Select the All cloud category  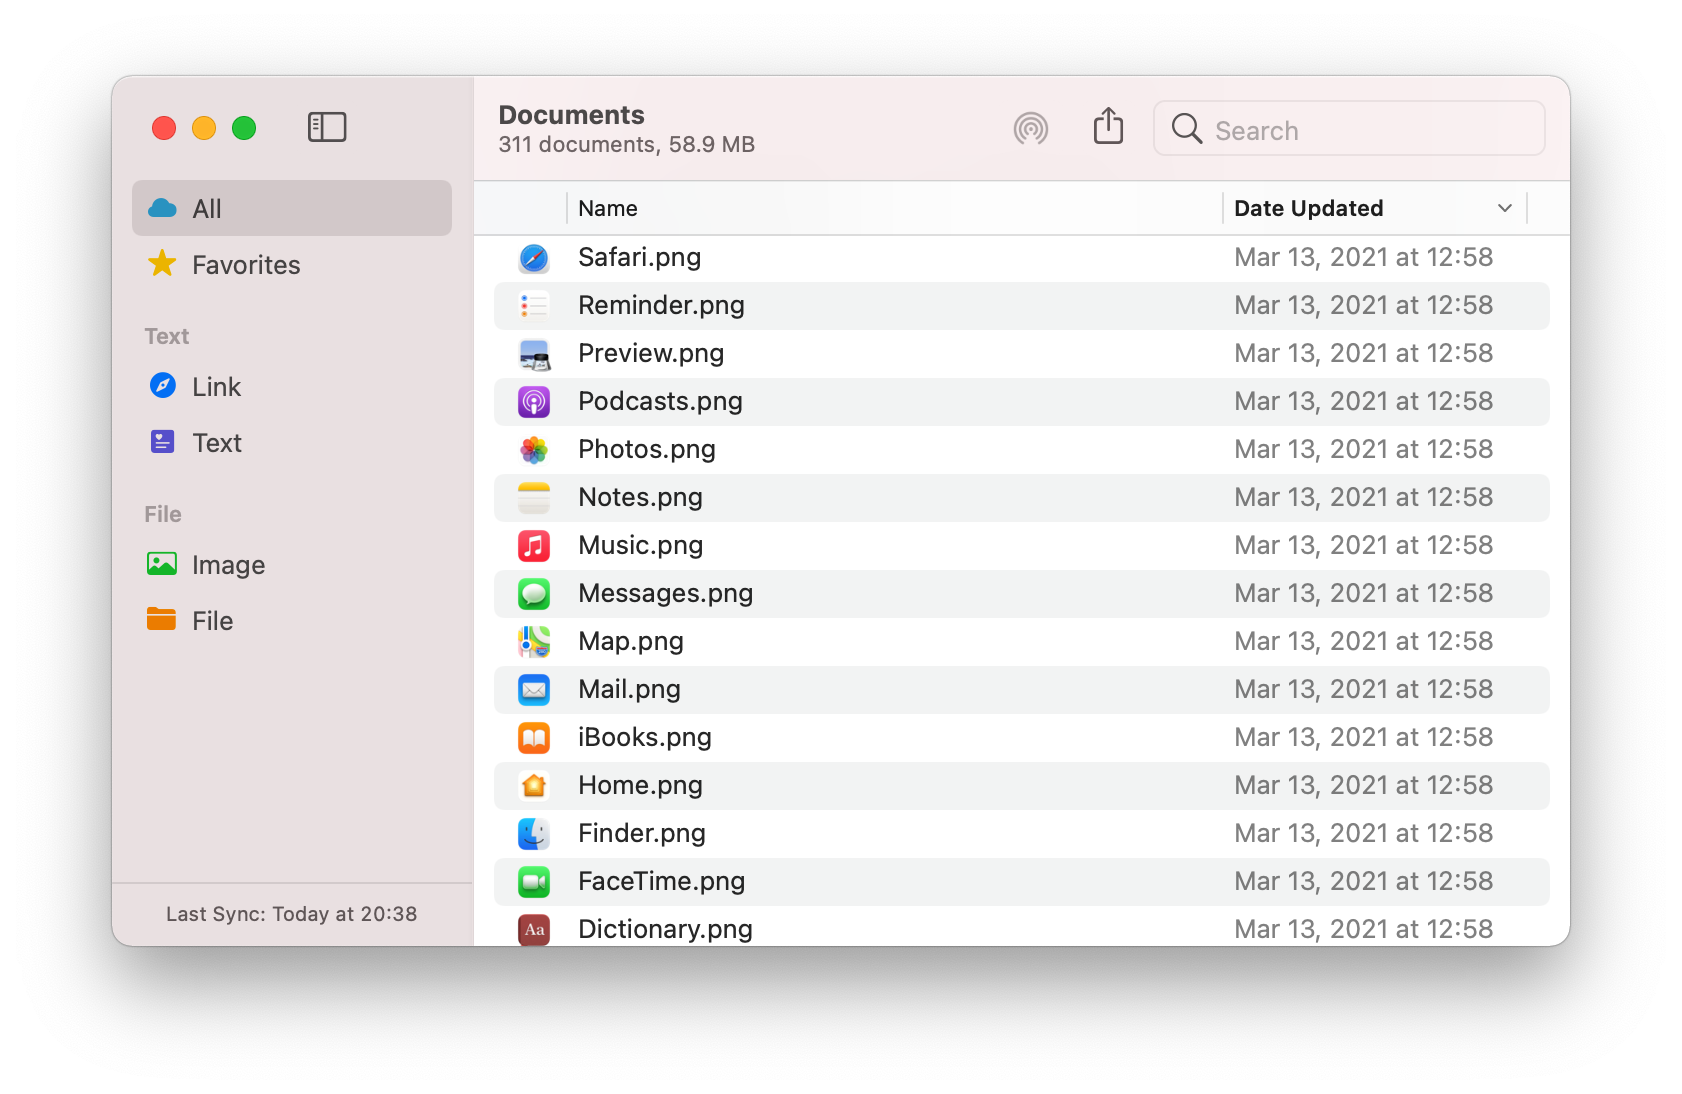click(292, 208)
